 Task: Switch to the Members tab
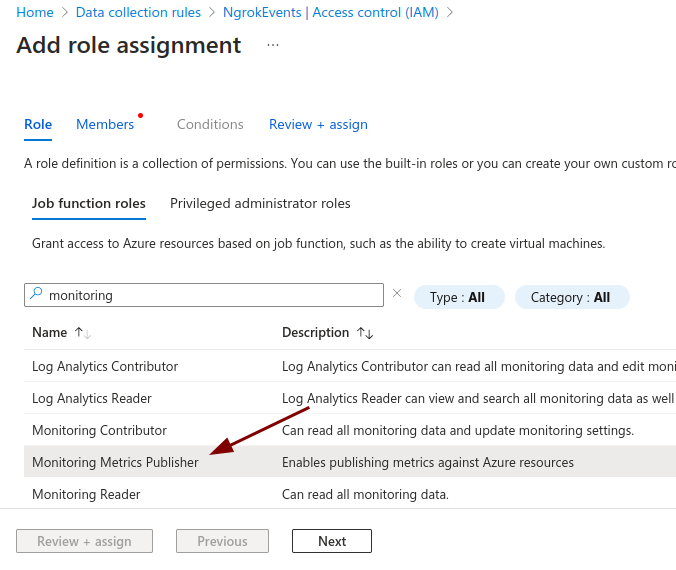click(x=105, y=124)
